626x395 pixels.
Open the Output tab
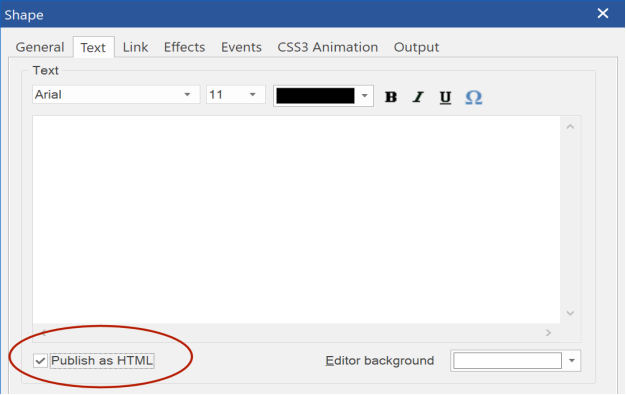(416, 47)
